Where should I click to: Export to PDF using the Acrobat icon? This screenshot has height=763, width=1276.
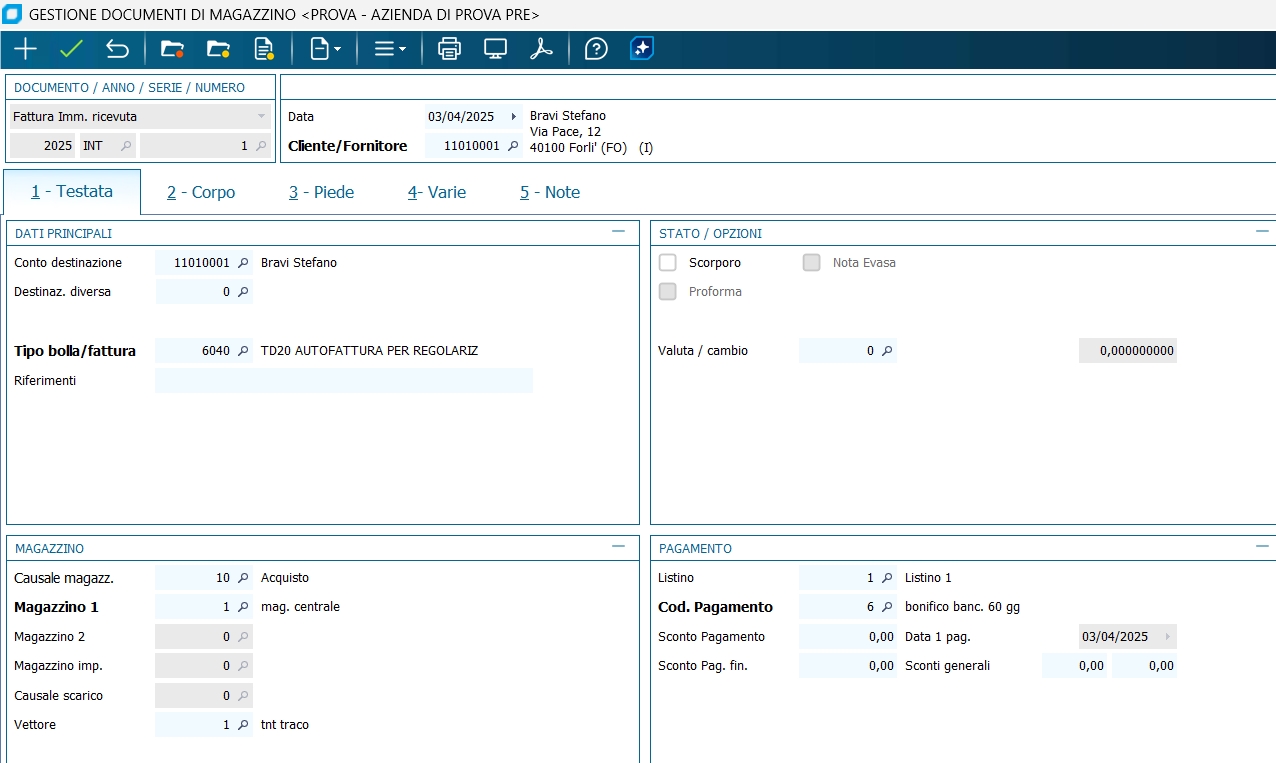point(541,49)
